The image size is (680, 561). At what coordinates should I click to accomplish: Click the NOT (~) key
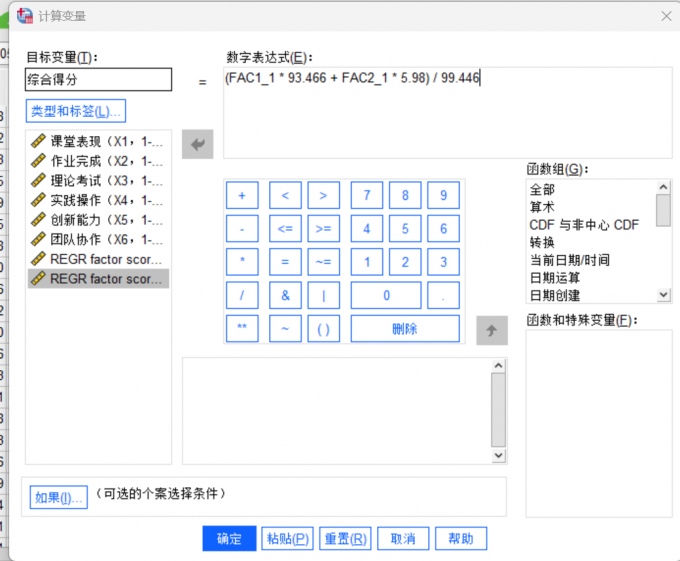point(285,329)
